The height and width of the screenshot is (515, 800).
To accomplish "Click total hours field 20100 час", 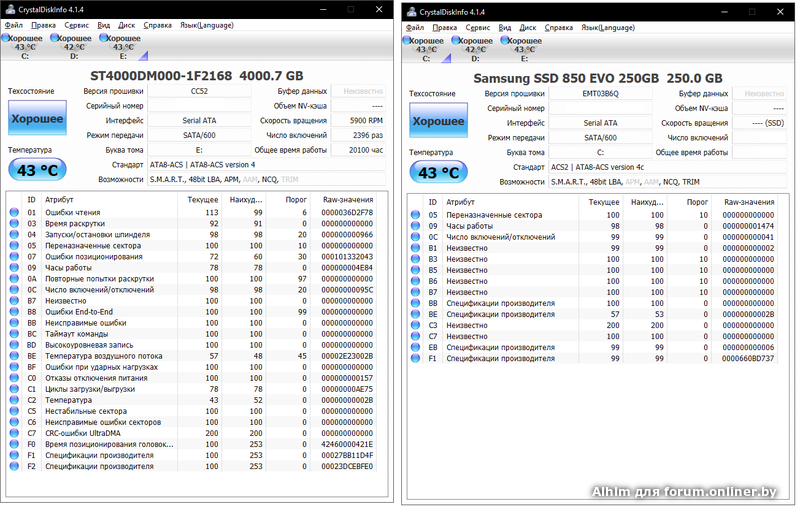I will pos(358,150).
